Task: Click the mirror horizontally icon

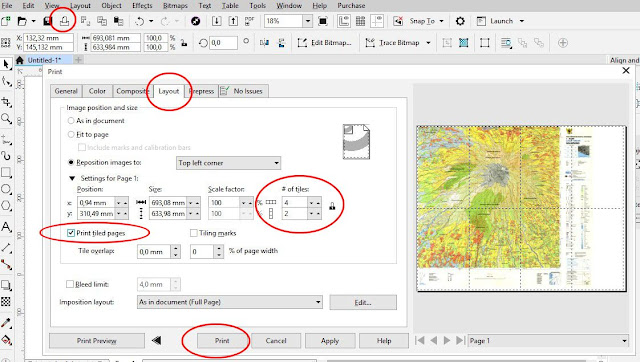Action: [264, 42]
